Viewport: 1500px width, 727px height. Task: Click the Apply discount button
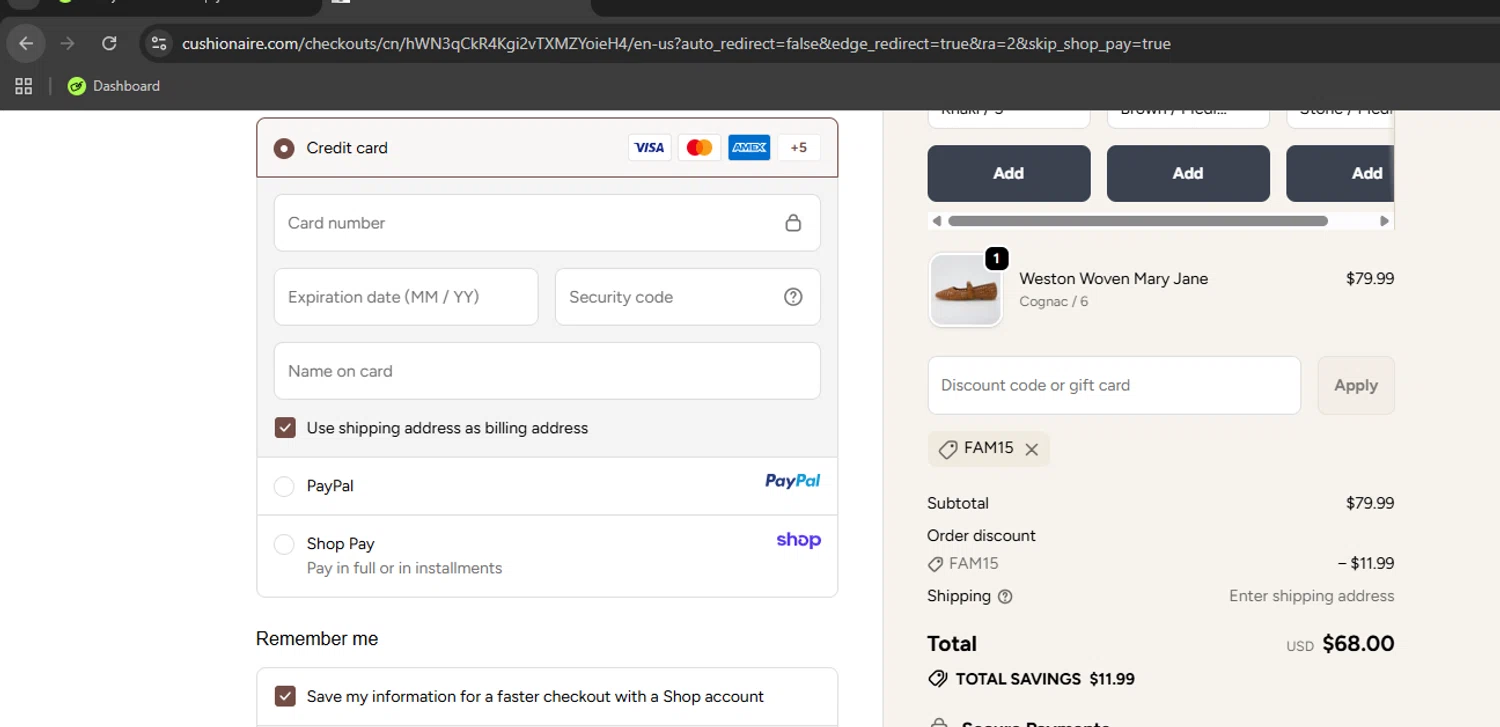[x=1356, y=385]
